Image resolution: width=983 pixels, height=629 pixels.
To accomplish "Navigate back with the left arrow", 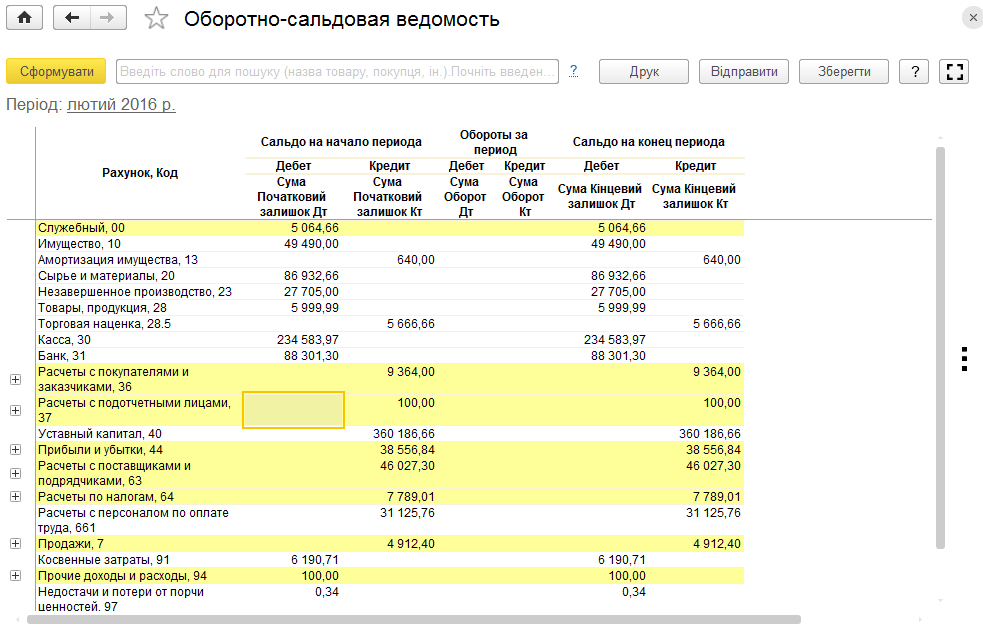I will [72, 18].
